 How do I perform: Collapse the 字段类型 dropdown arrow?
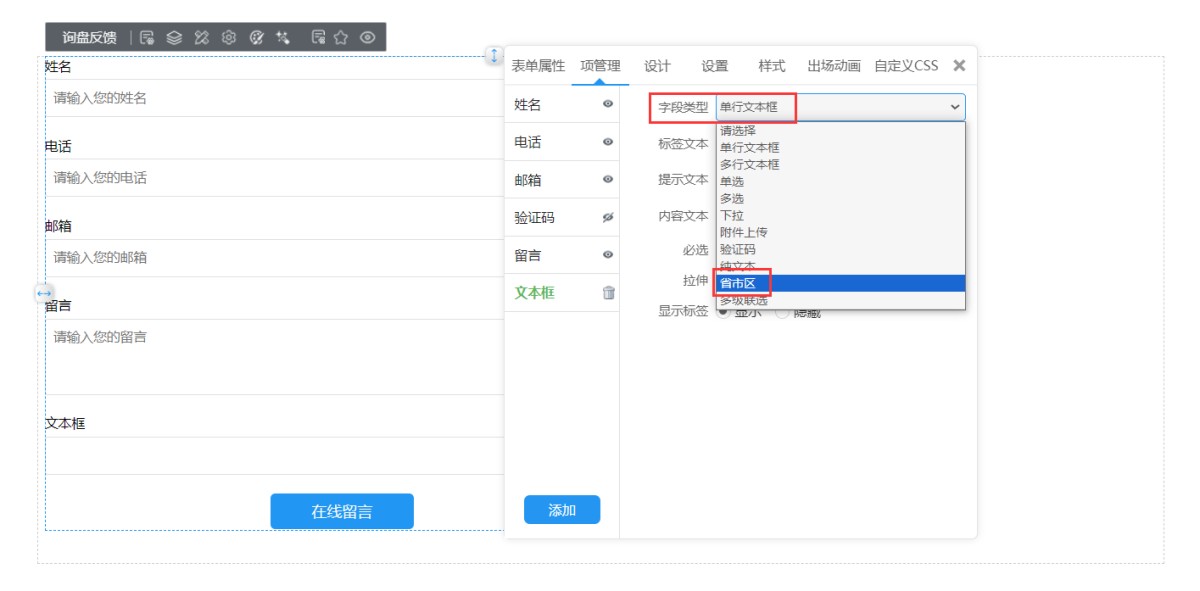pyautogui.click(x=954, y=107)
